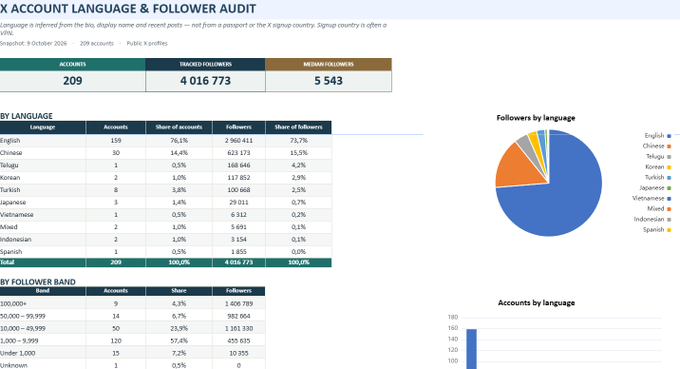Click the 'Language' column header
This screenshot has height=369, width=680.
click(x=42, y=127)
